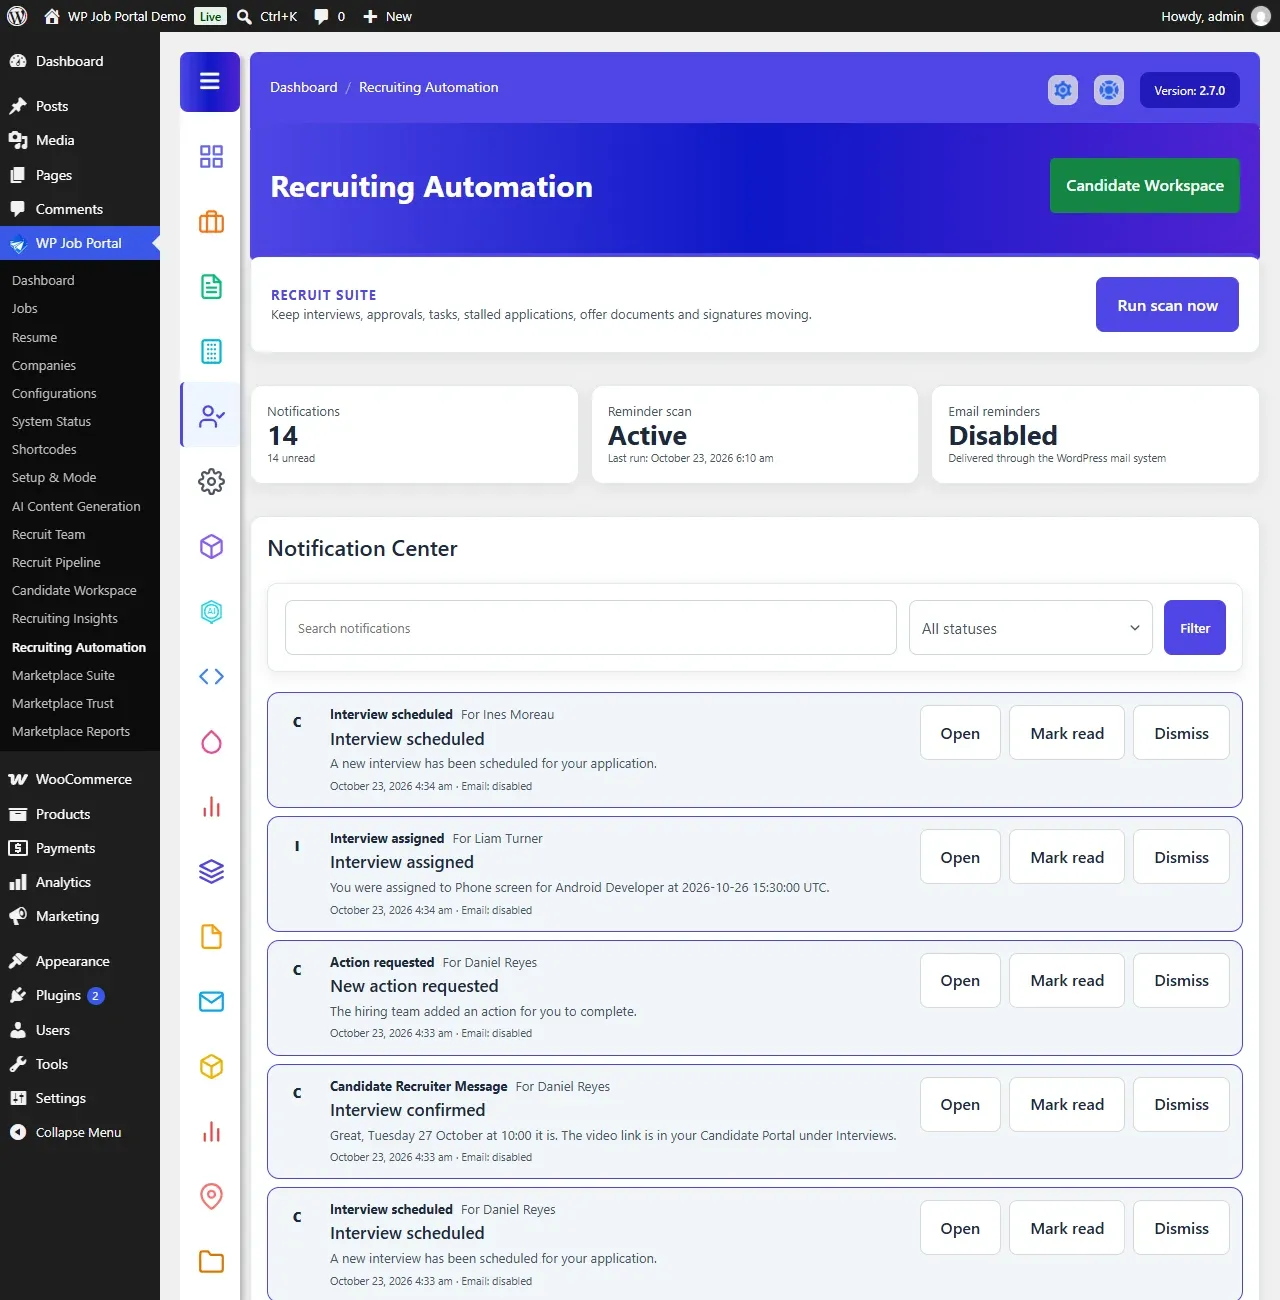The image size is (1280, 1300).
Task: Open the gear settings icon in sidebar
Action: point(211,481)
